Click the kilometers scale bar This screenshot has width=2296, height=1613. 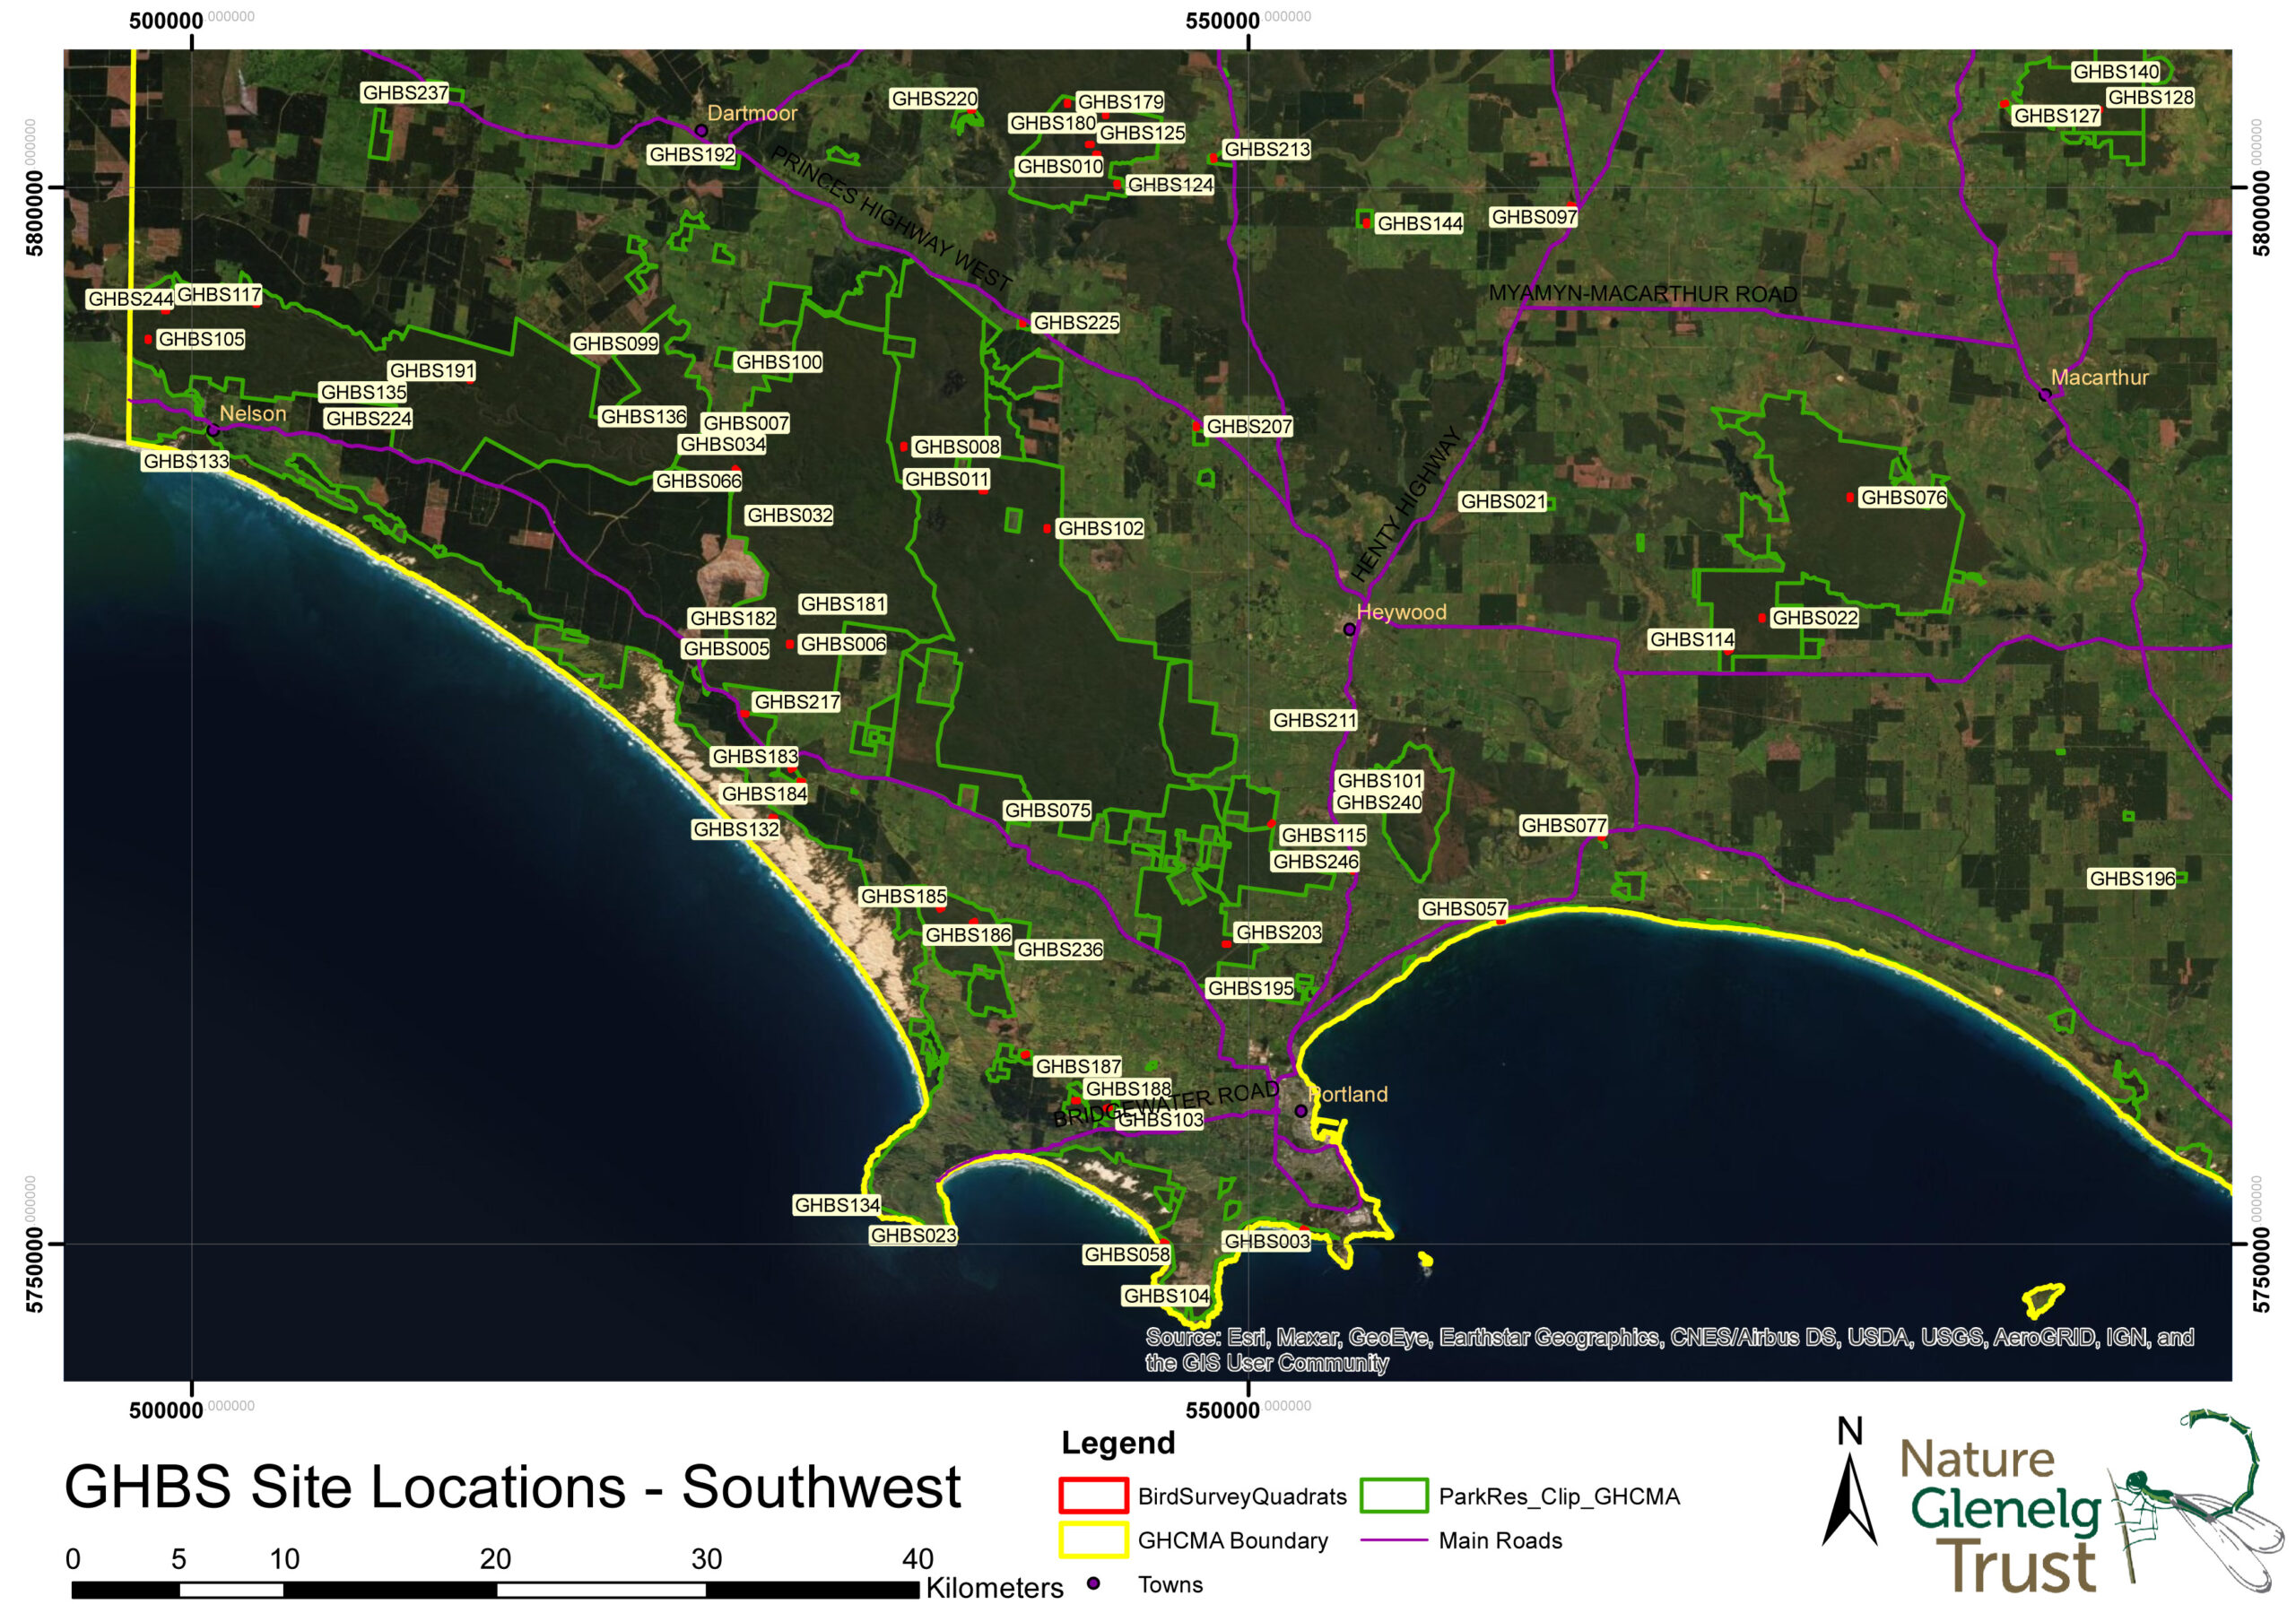tap(495, 1589)
